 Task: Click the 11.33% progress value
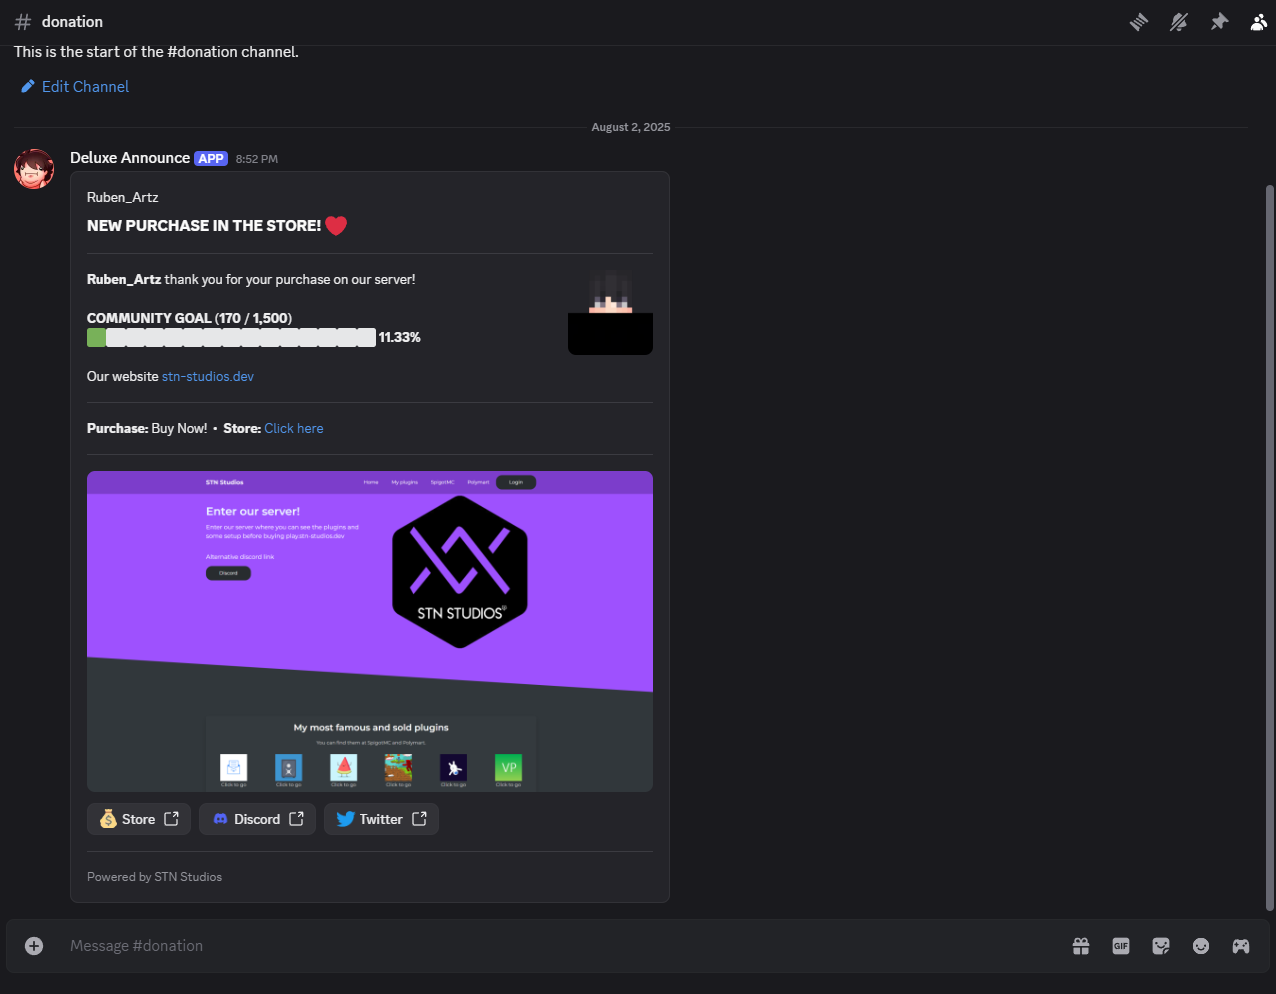click(400, 338)
